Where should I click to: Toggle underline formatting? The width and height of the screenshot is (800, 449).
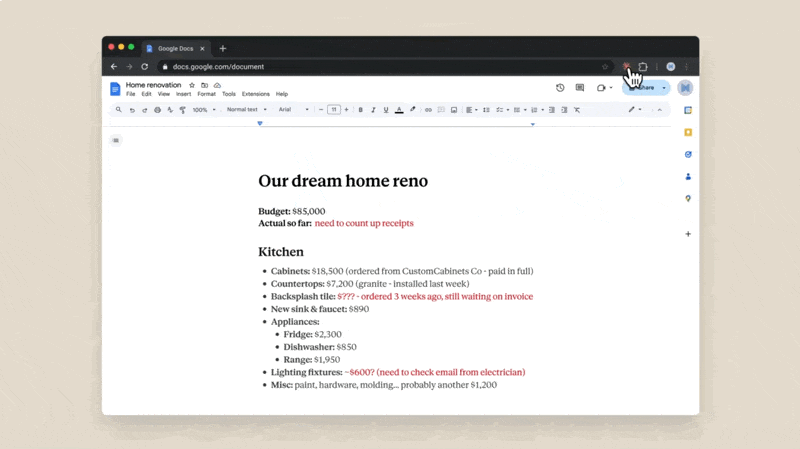386,110
